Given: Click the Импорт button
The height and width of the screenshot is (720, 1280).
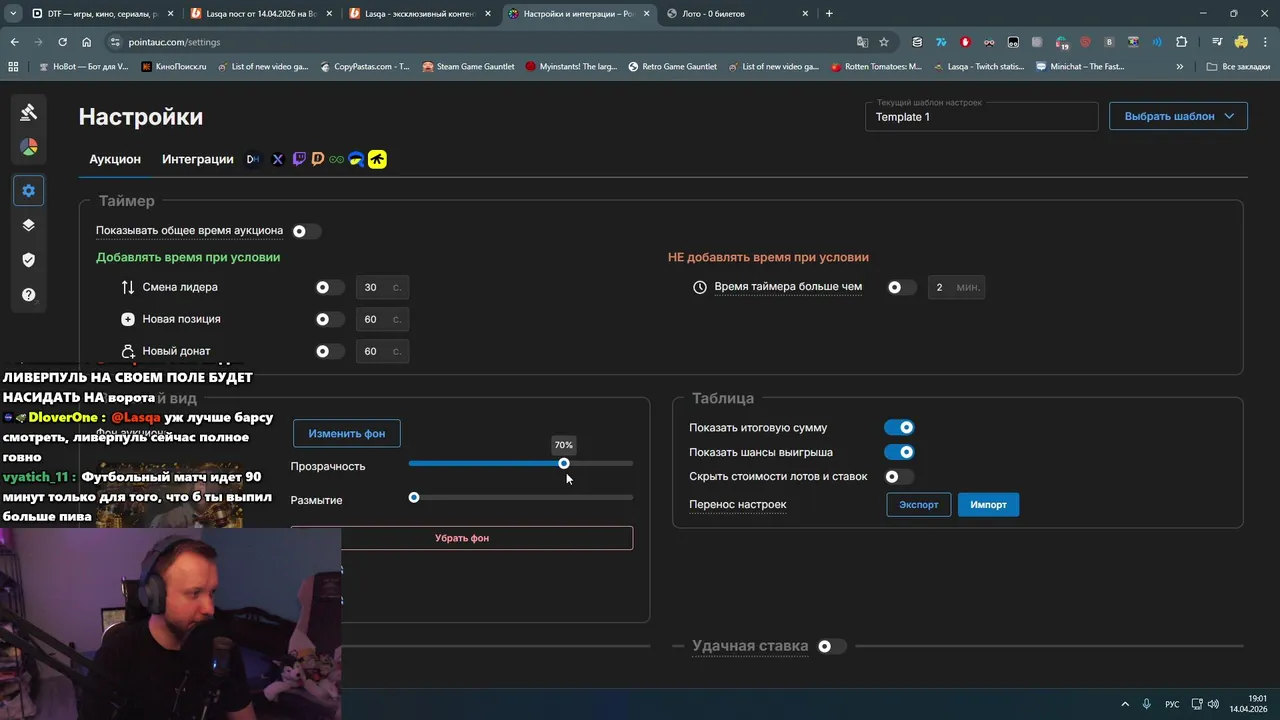Looking at the screenshot, I should coord(988,504).
